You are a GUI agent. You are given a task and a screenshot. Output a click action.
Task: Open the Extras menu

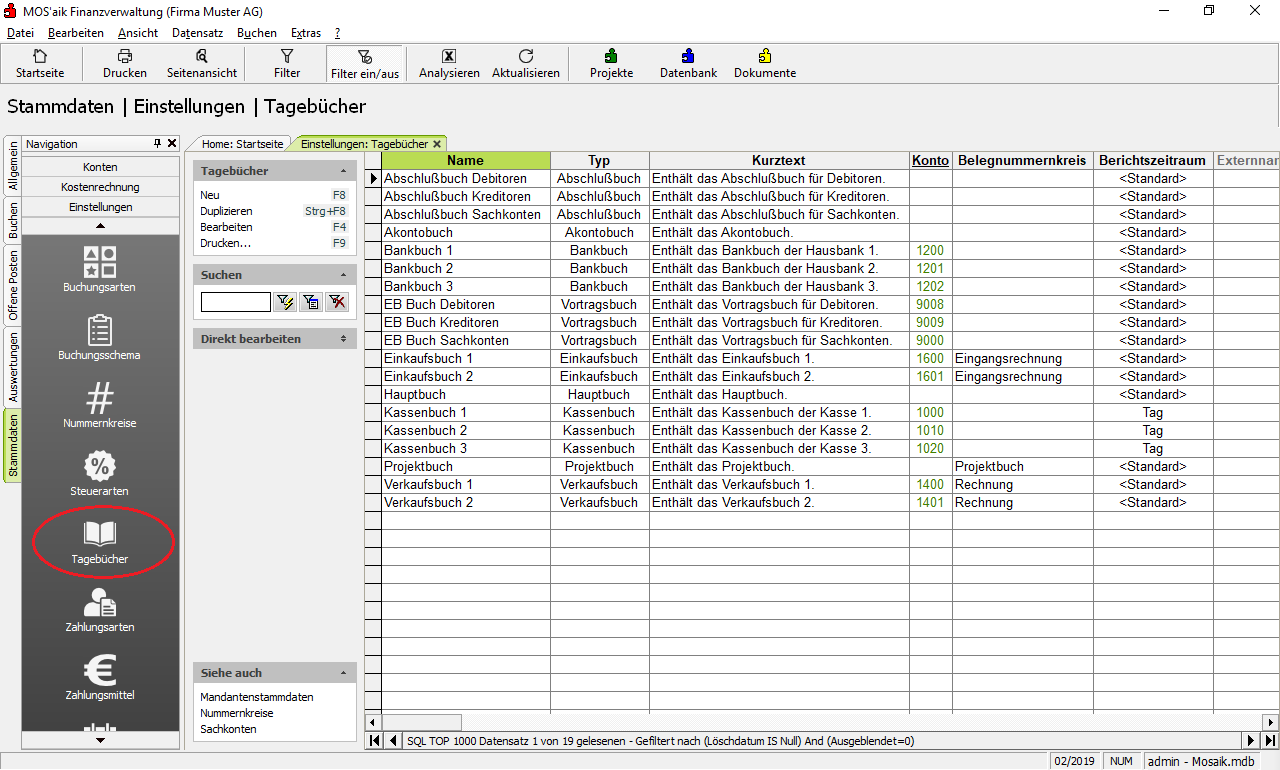(306, 33)
